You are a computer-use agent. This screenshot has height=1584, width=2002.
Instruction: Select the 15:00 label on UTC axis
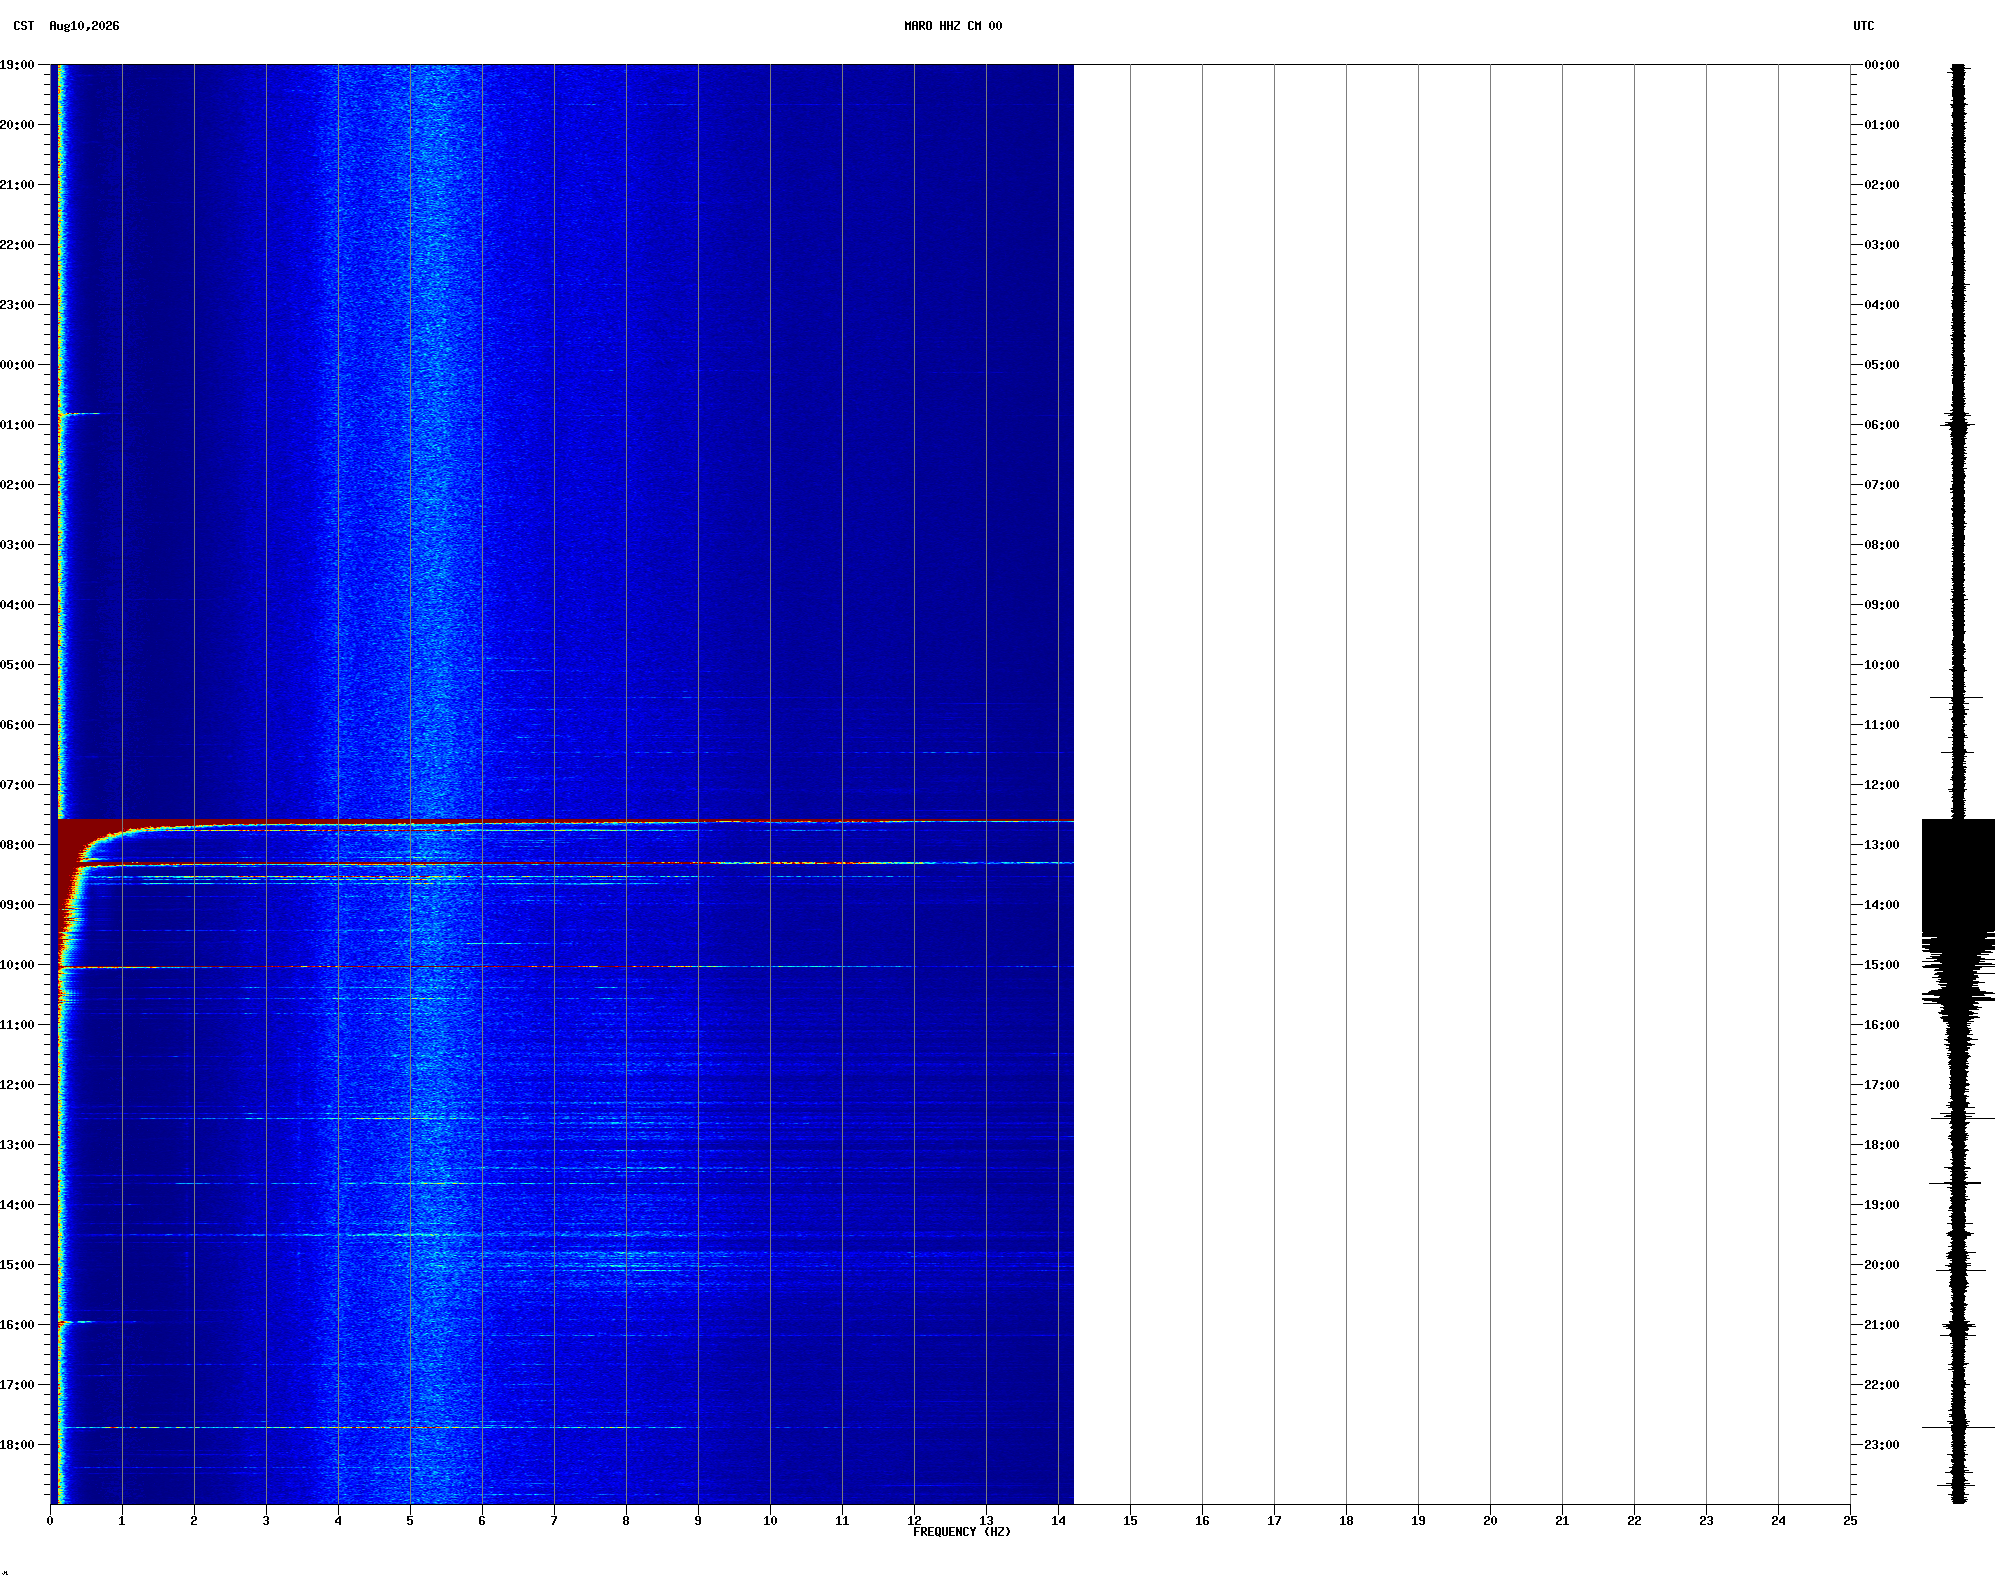point(1882,965)
